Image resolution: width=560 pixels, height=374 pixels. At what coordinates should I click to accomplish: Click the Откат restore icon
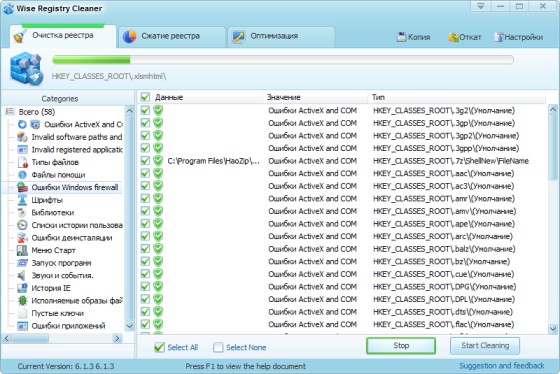(x=453, y=37)
